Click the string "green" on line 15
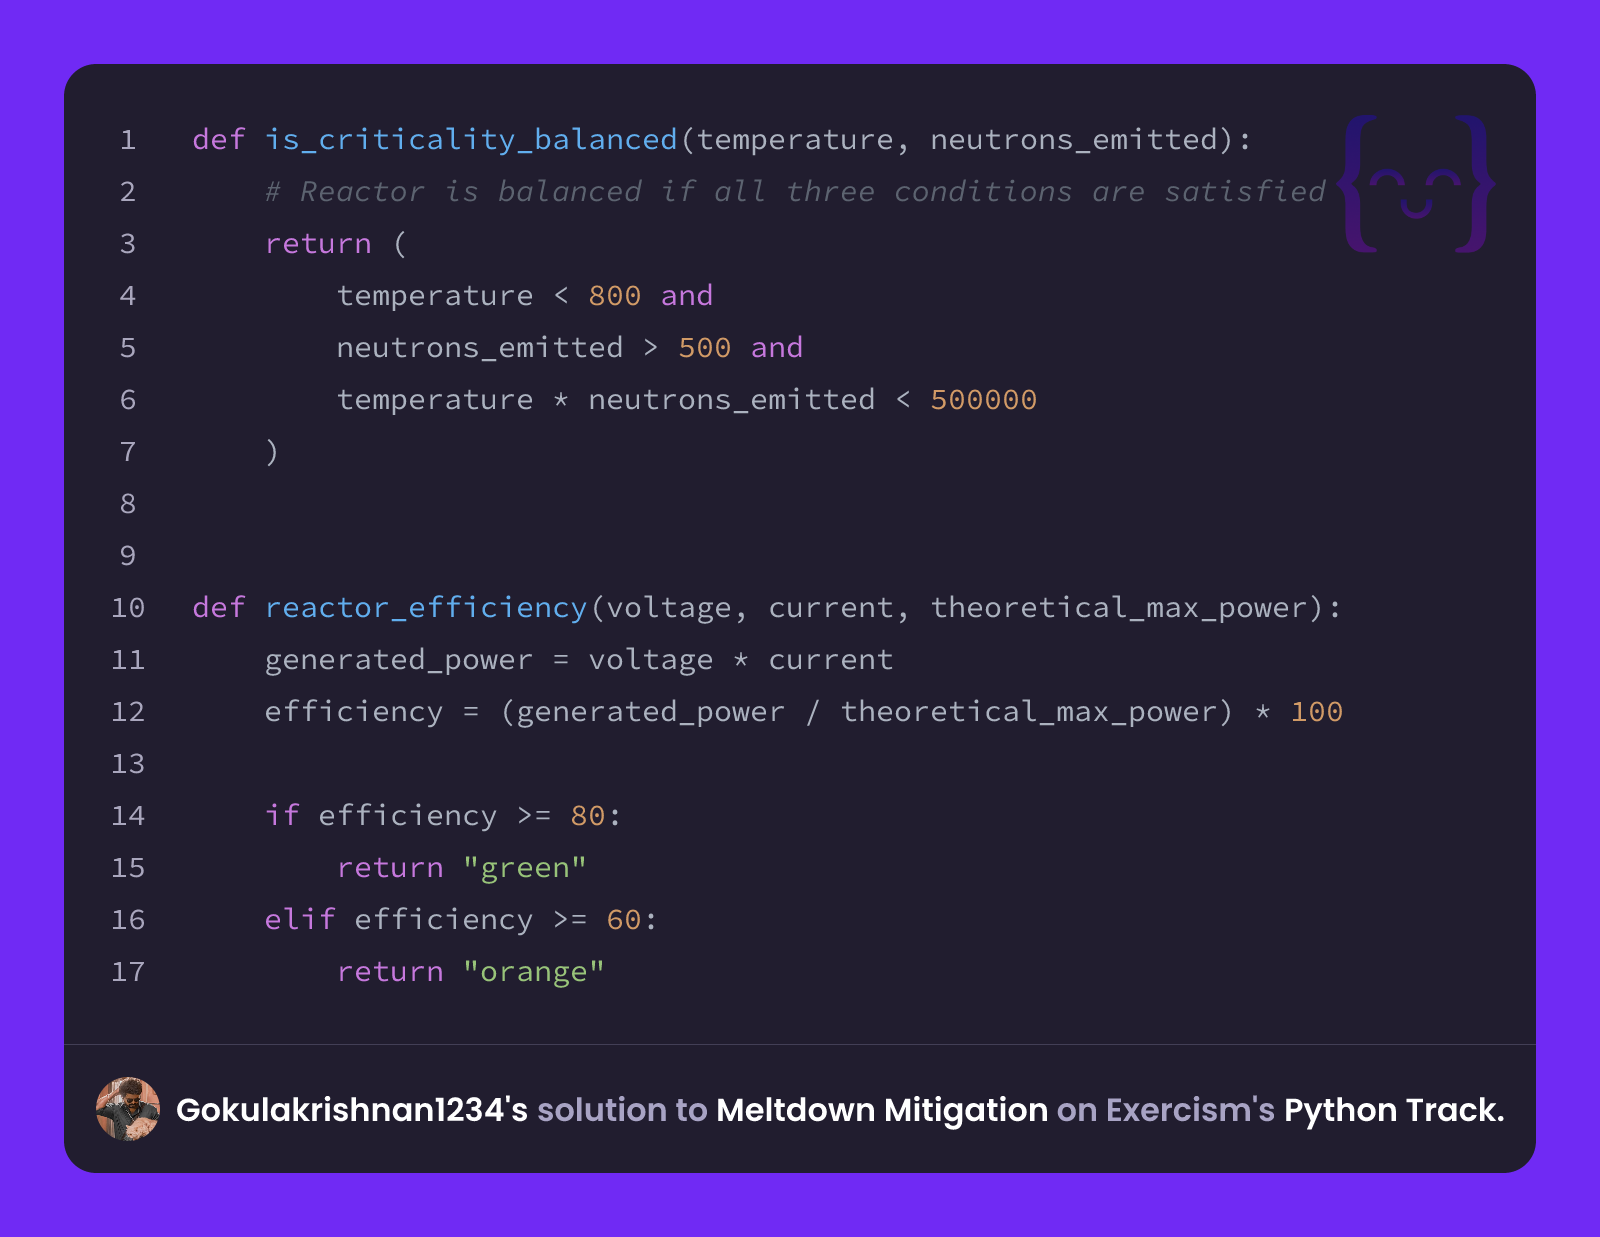Screen dimensions: 1600x1237 525,867
